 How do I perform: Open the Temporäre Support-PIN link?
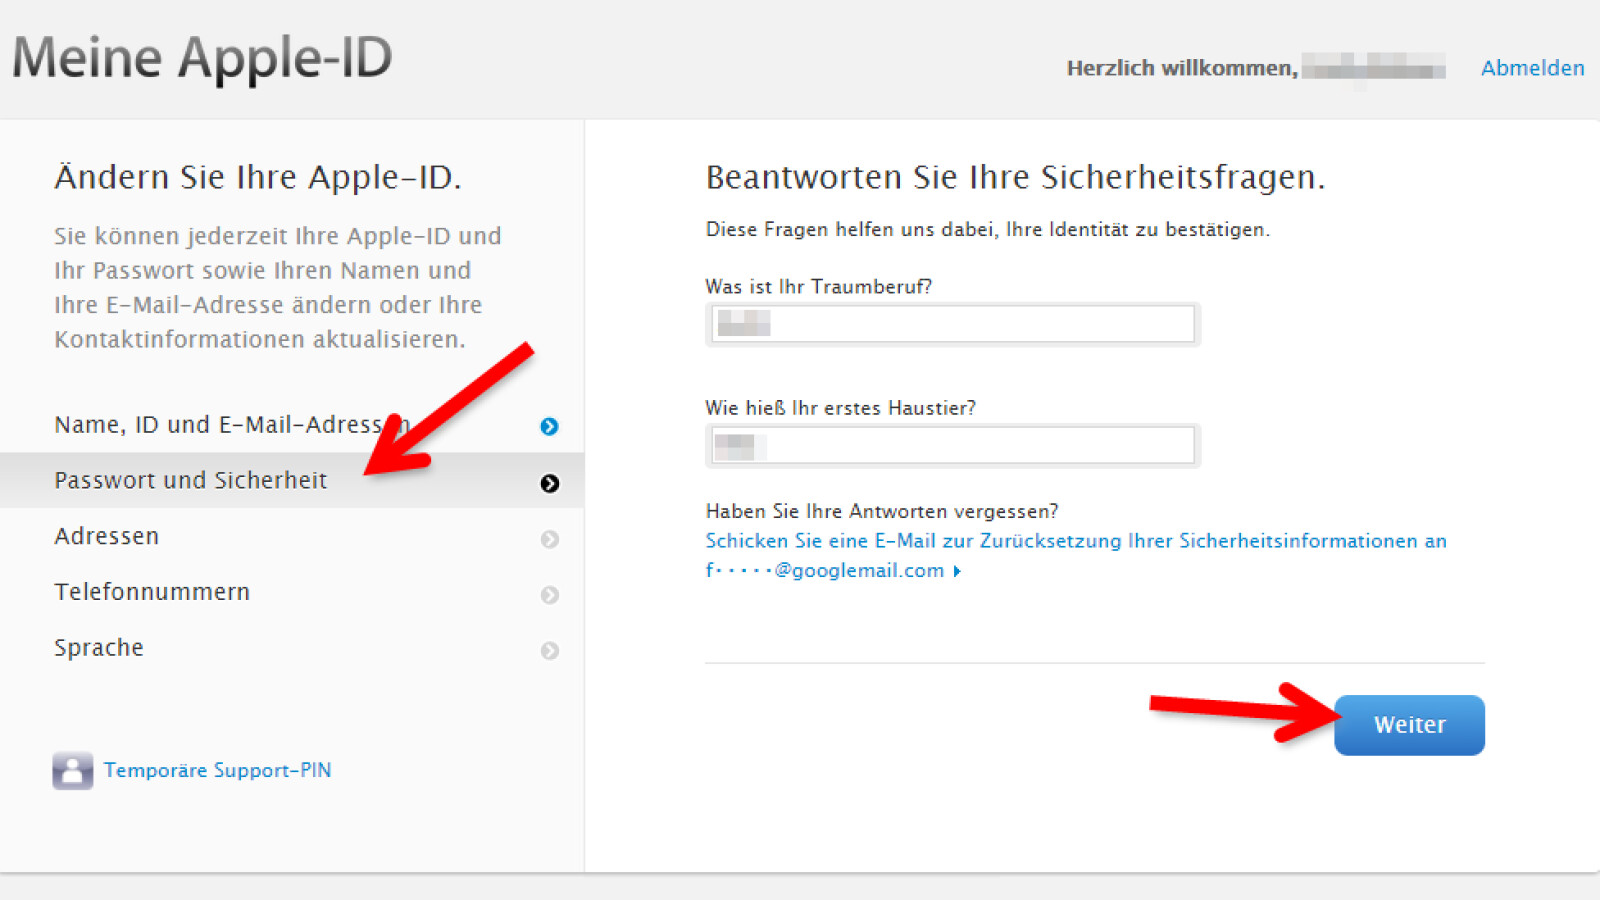[217, 770]
